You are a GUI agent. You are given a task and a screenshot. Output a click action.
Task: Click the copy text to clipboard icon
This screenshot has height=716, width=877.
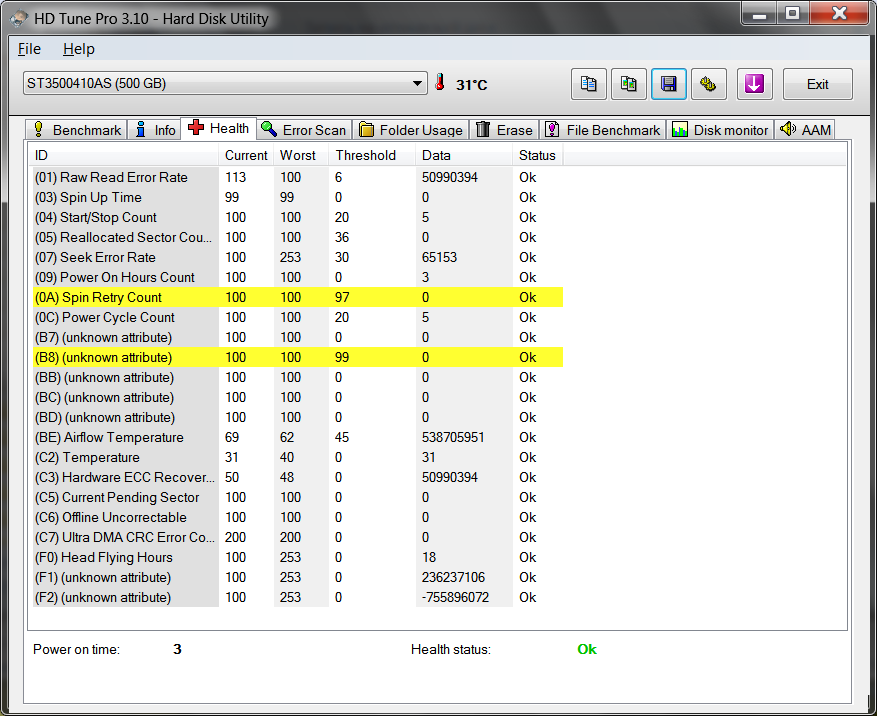pos(589,85)
